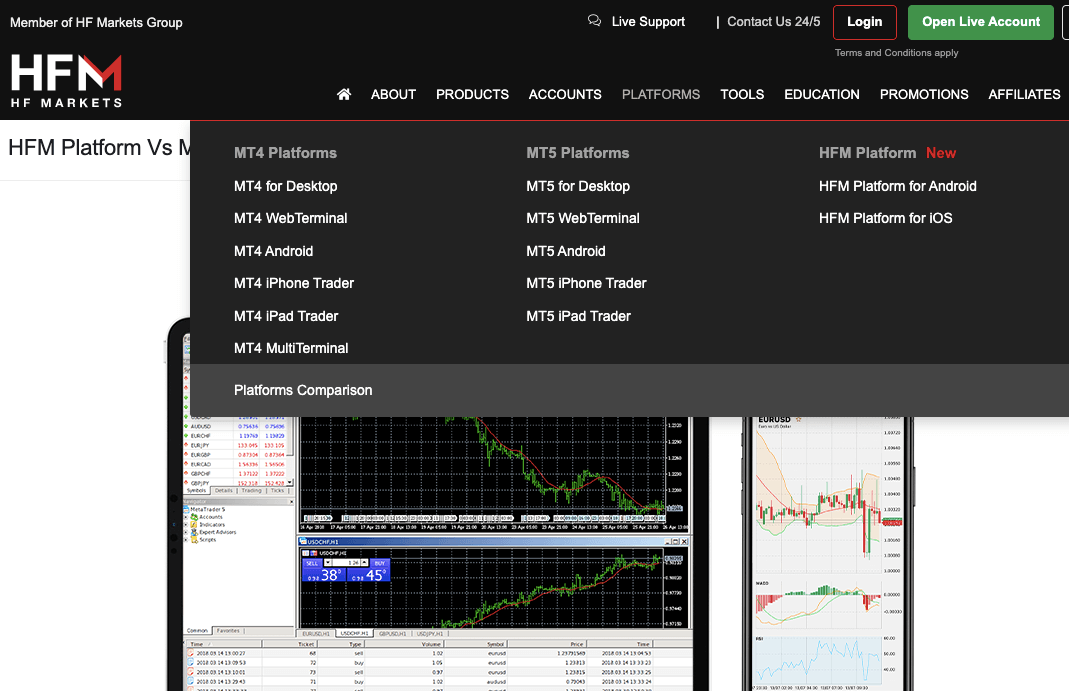Click the MetaTrader desktop screenshot image

click(x=438, y=553)
